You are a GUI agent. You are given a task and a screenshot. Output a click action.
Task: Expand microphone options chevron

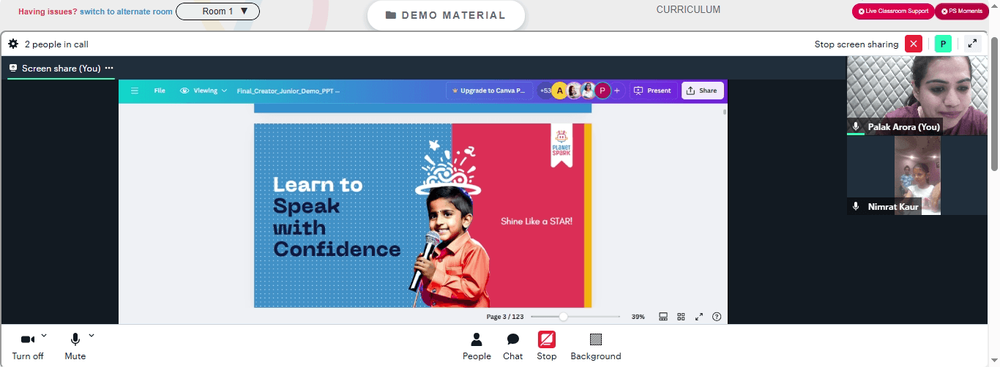pos(91,335)
